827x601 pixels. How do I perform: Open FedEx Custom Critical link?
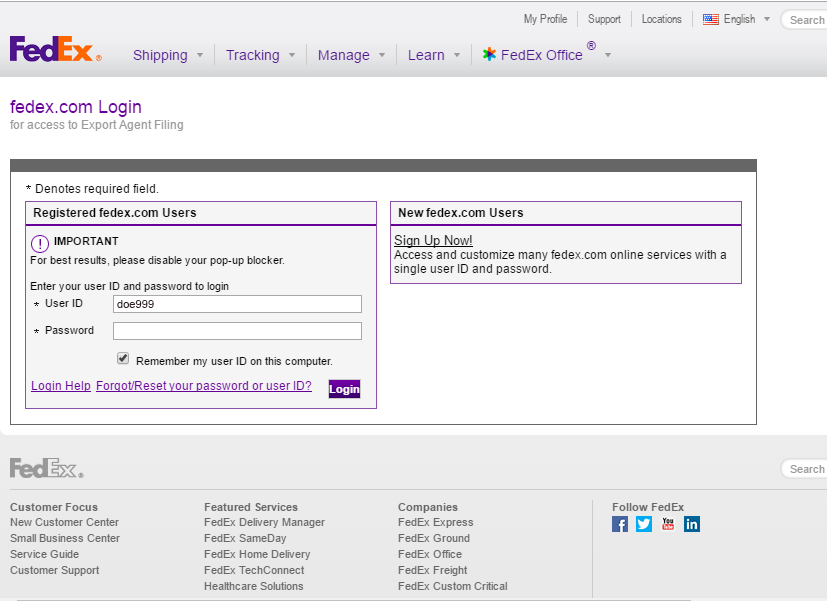(x=453, y=586)
